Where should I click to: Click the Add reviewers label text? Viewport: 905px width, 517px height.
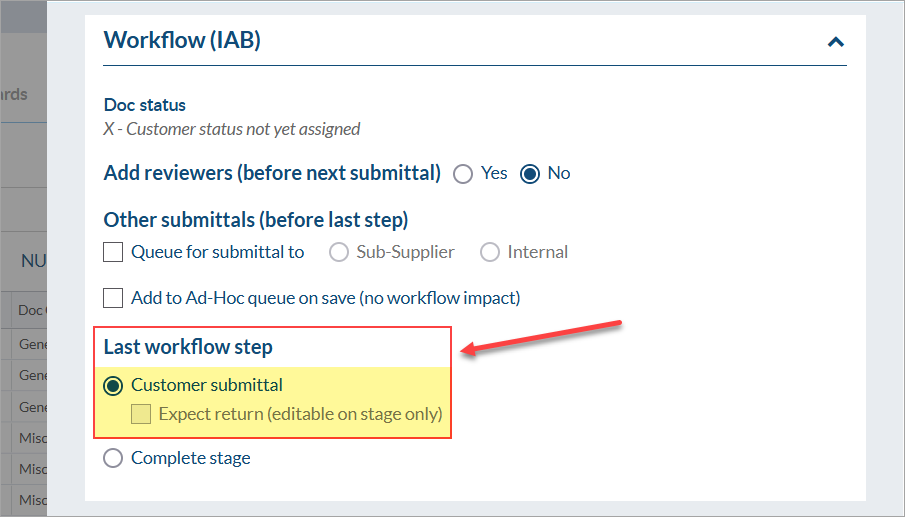point(272,173)
